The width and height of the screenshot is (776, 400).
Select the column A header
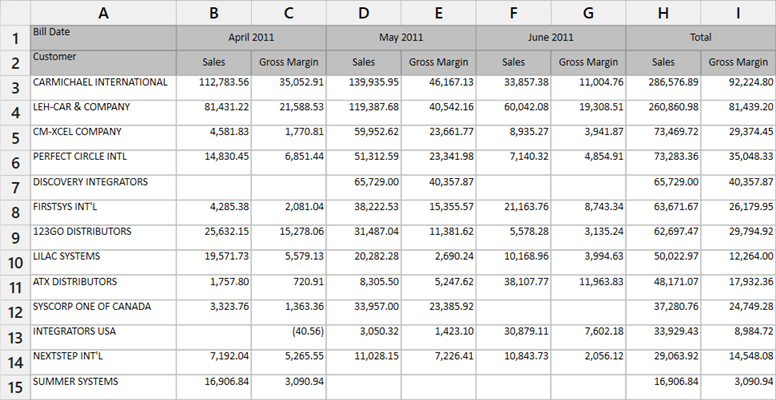(x=103, y=12)
